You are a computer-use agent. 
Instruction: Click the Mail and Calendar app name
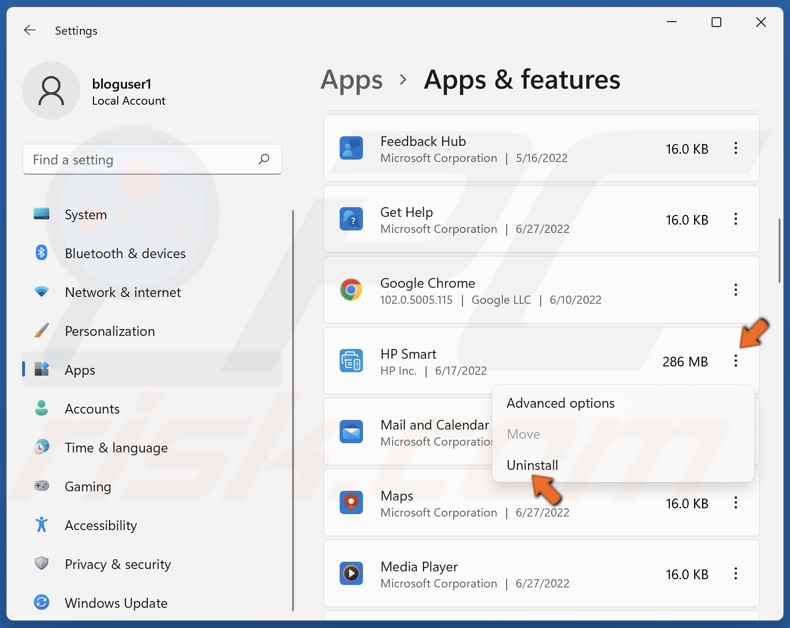434,425
